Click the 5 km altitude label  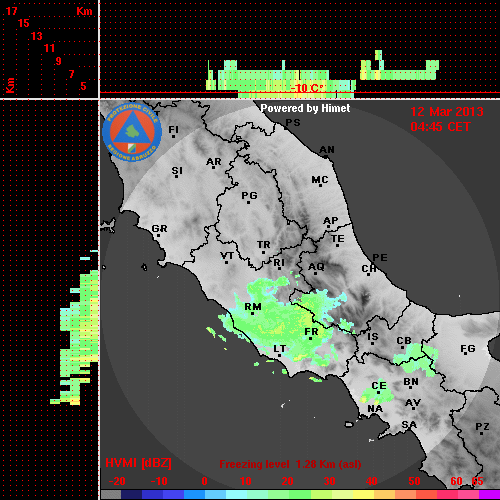83,86
